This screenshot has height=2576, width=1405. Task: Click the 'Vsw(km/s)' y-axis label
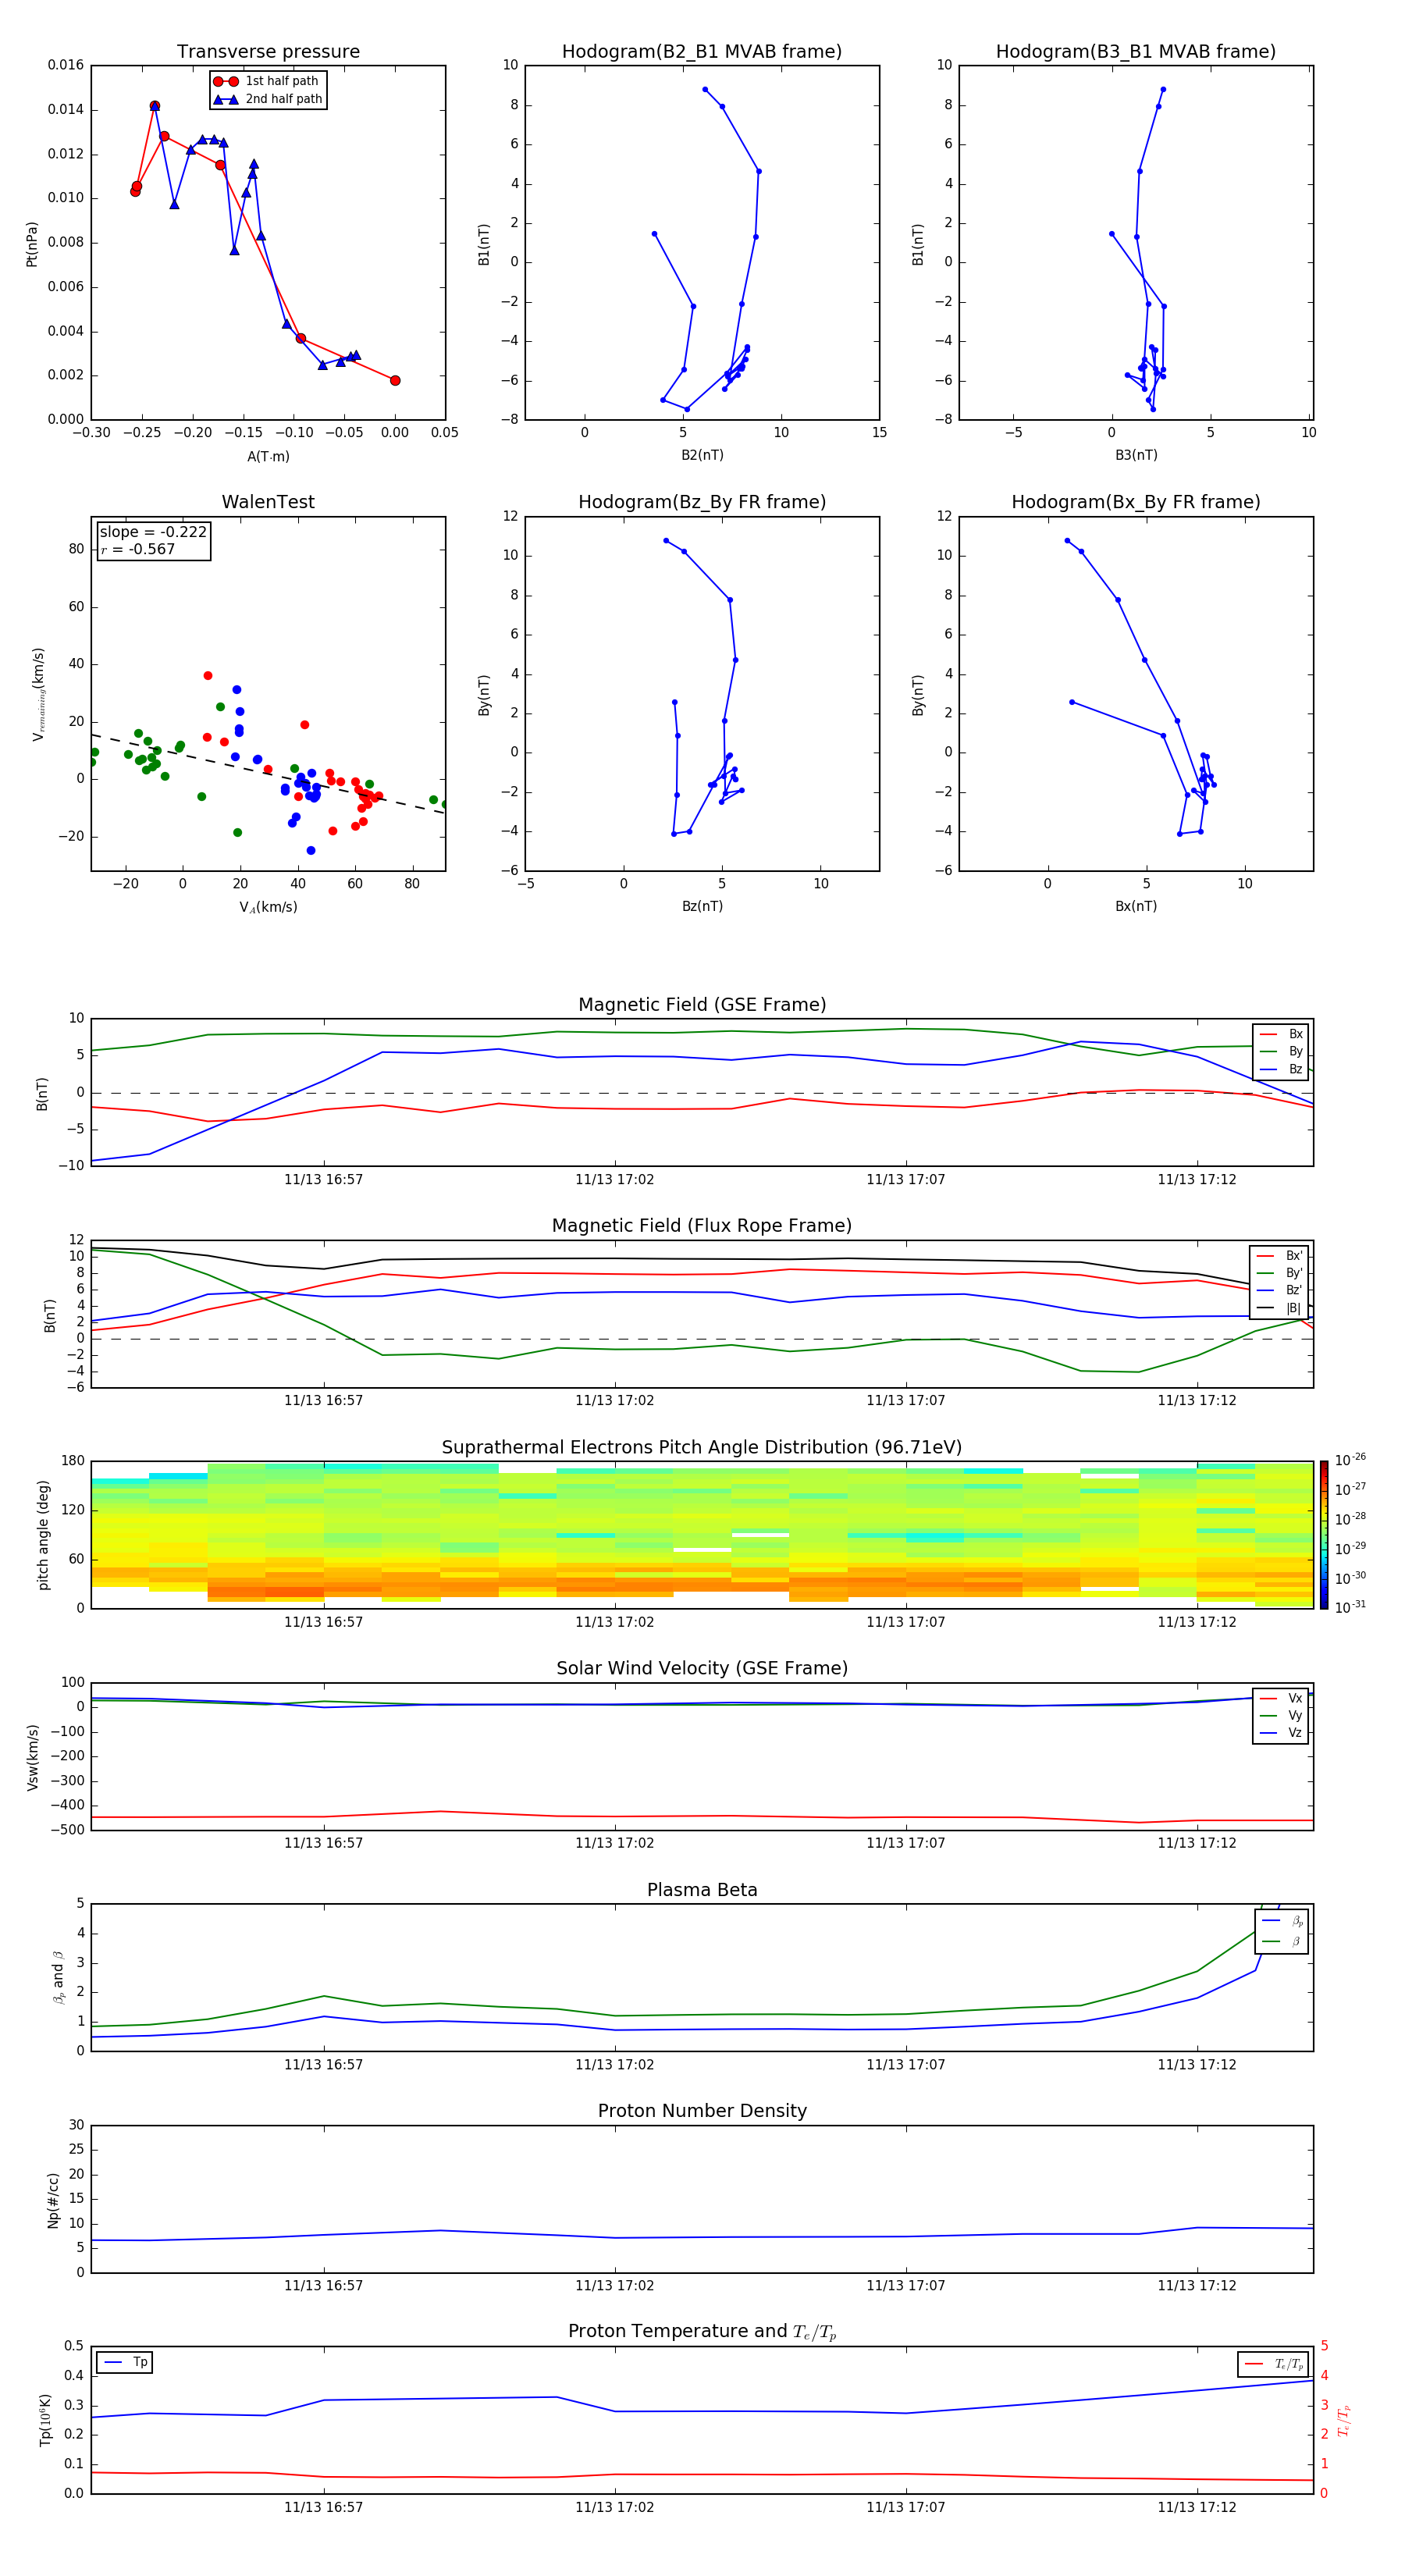33,1757
